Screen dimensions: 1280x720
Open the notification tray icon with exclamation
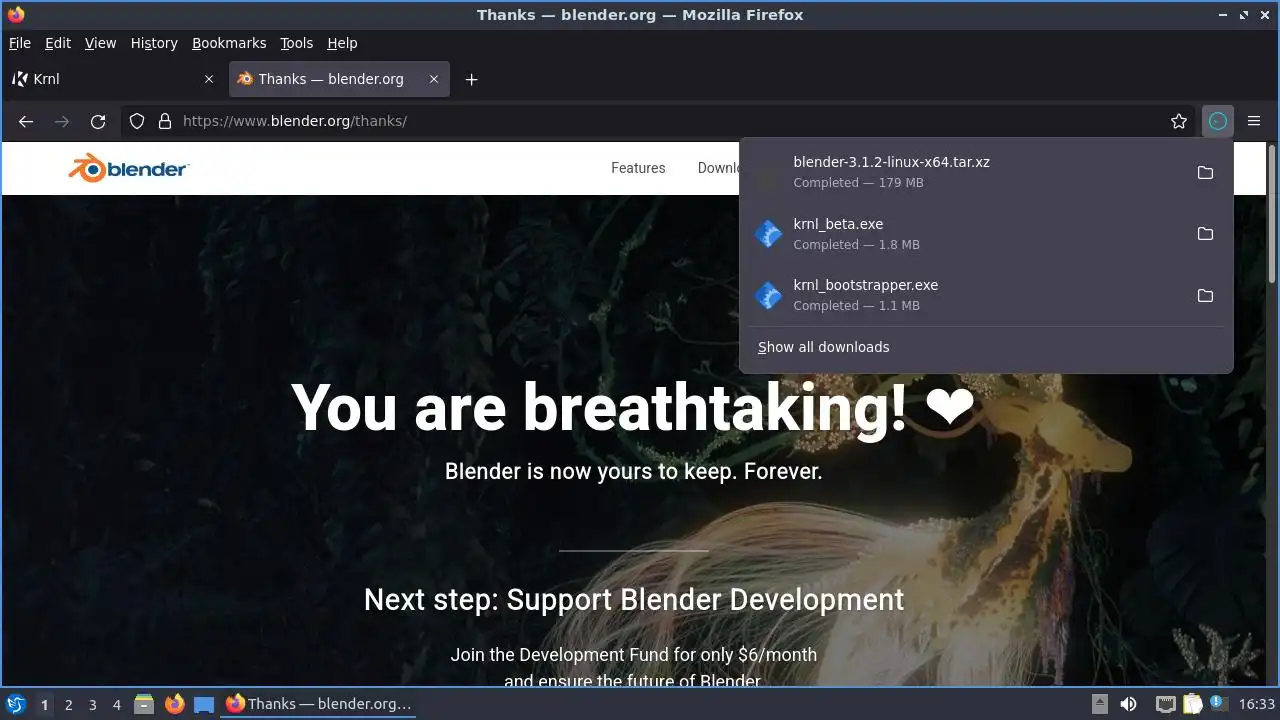1218,704
